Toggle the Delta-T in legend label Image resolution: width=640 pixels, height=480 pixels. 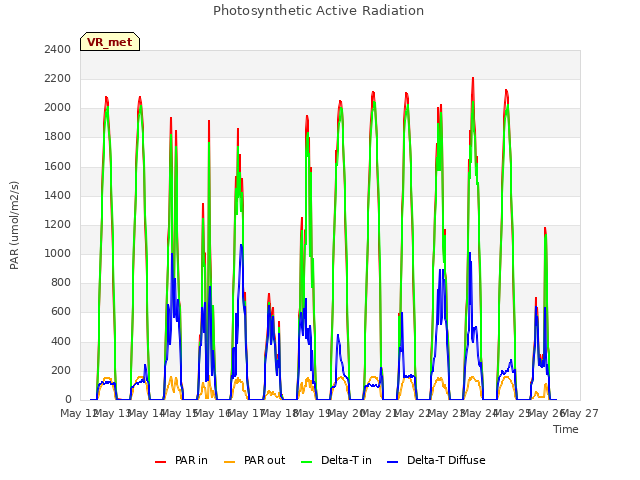coord(346,460)
